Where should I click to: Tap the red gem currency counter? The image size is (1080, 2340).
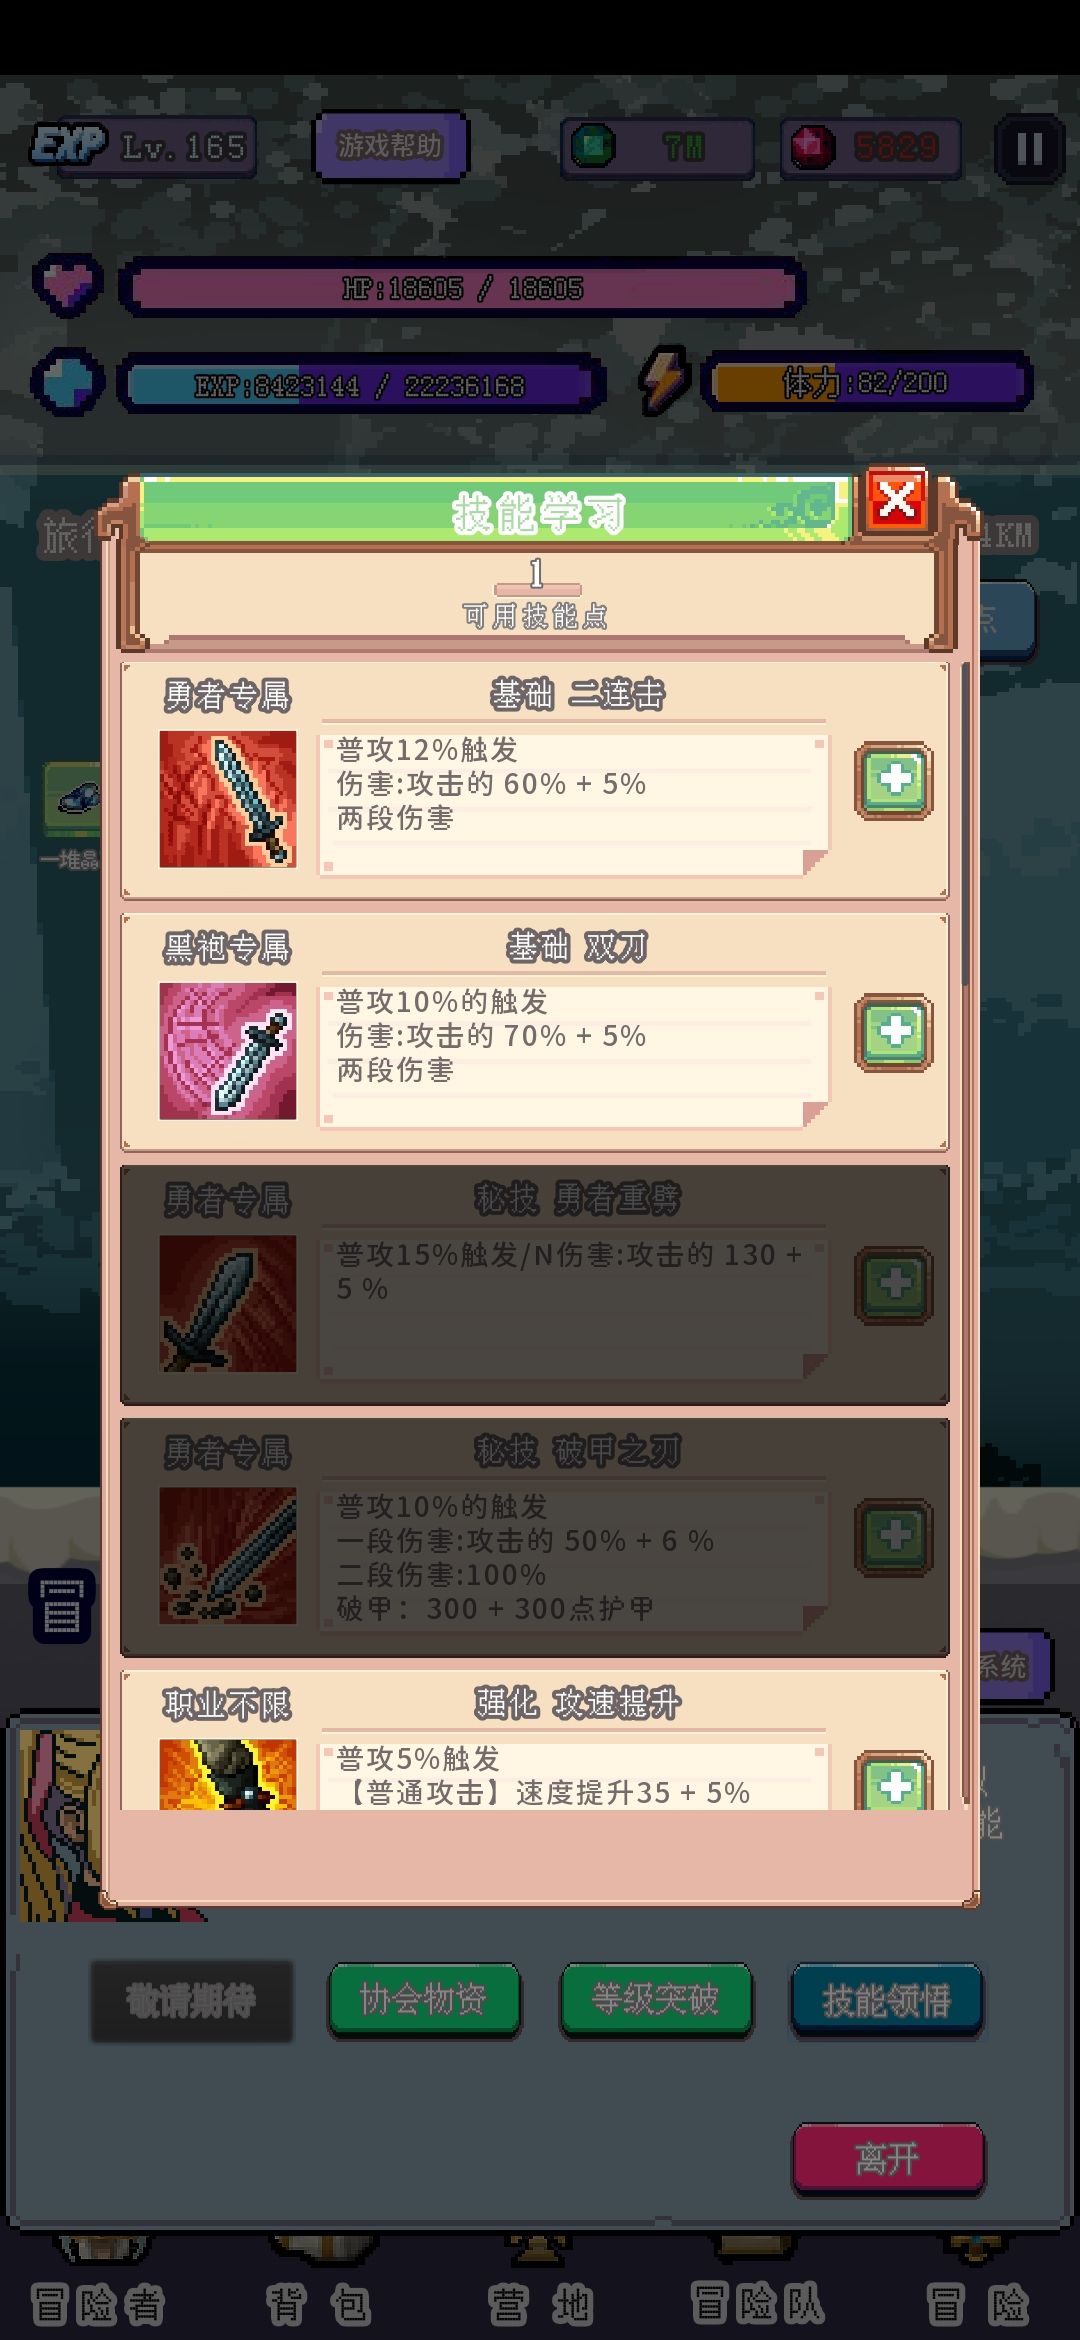click(x=870, y=149)
